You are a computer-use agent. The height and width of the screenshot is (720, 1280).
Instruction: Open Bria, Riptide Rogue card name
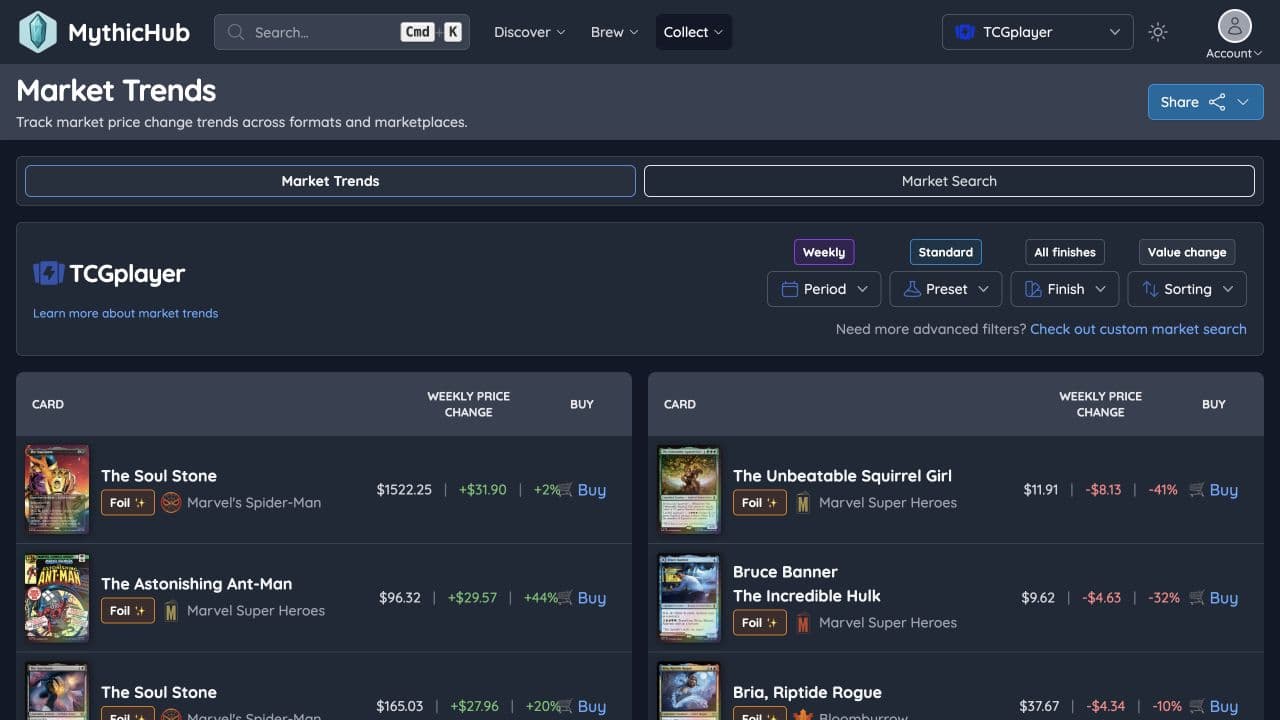click(x=807, y=692)
